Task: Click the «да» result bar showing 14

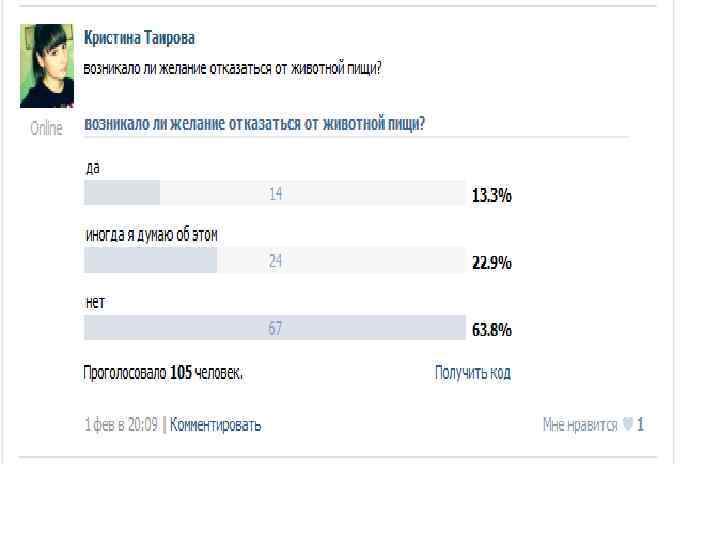Action: pyautogui.click(x=274, y=194)
